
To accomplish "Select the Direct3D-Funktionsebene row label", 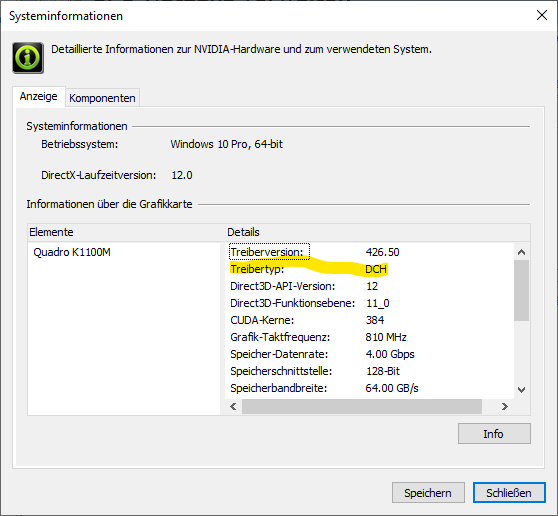I will tap(293, 303).
